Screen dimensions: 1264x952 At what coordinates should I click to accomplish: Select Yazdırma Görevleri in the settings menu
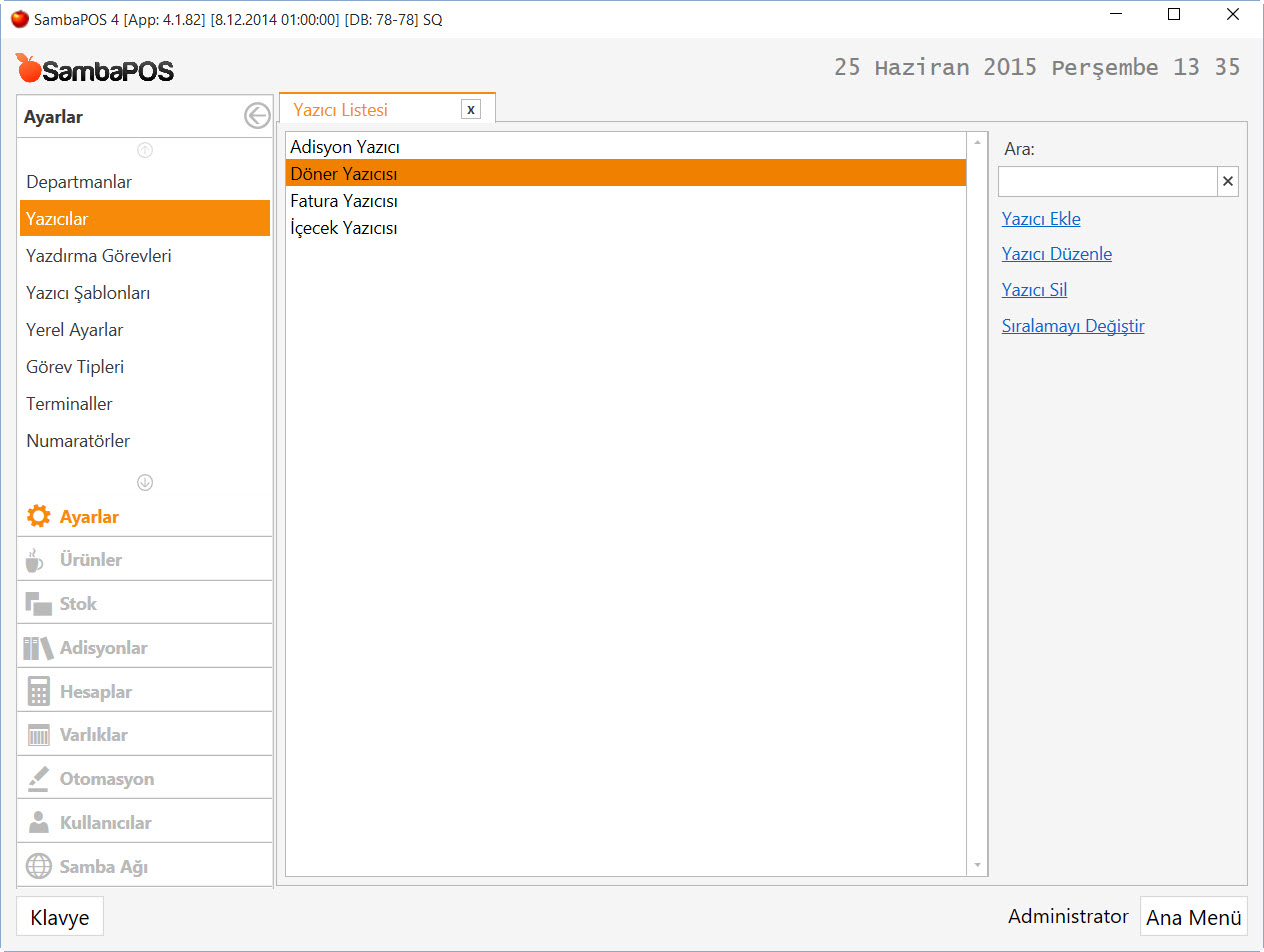click(x=99, y=256)
